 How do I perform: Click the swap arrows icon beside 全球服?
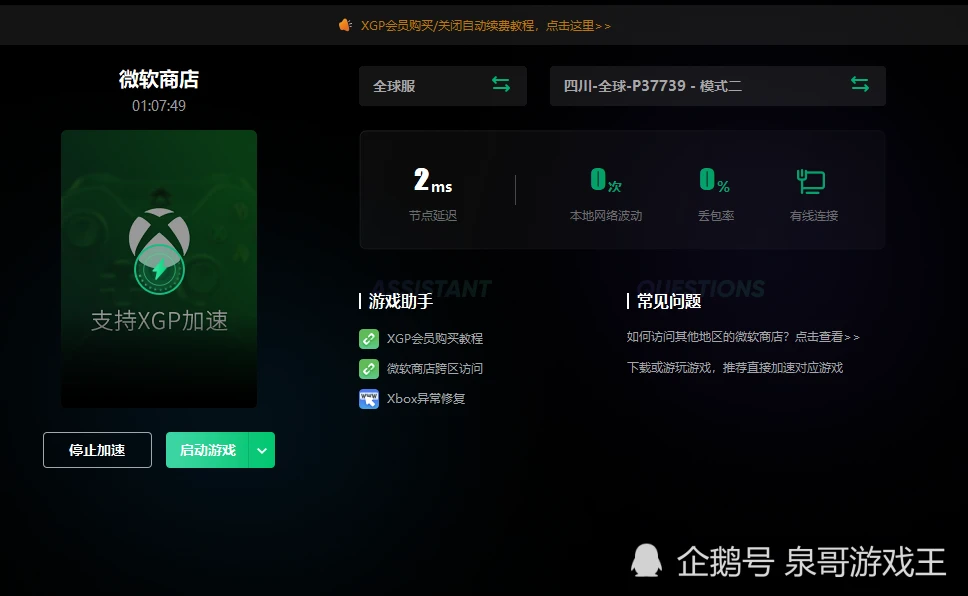point(501,84)
